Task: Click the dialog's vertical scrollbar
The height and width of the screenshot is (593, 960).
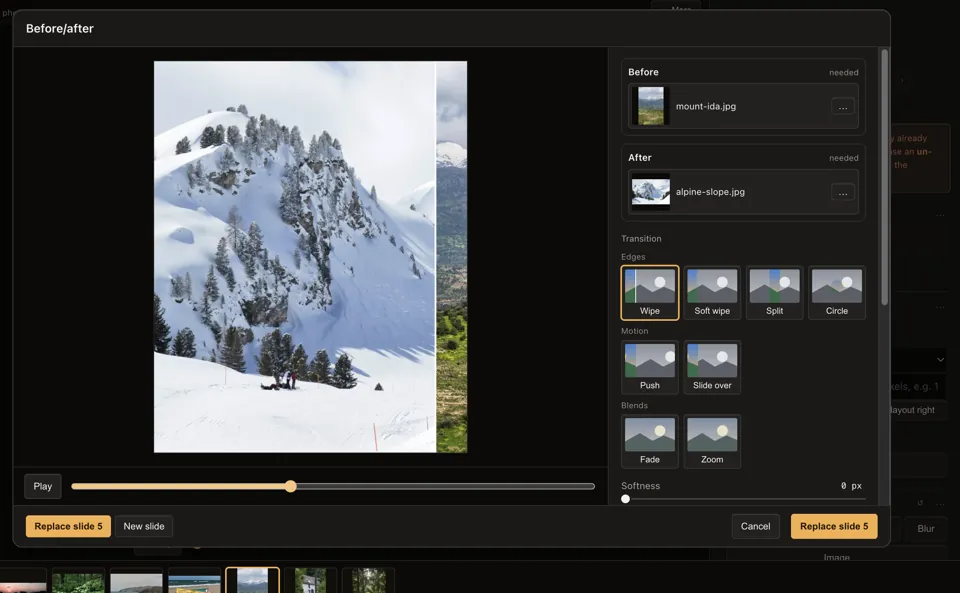Action: (884, 177)
